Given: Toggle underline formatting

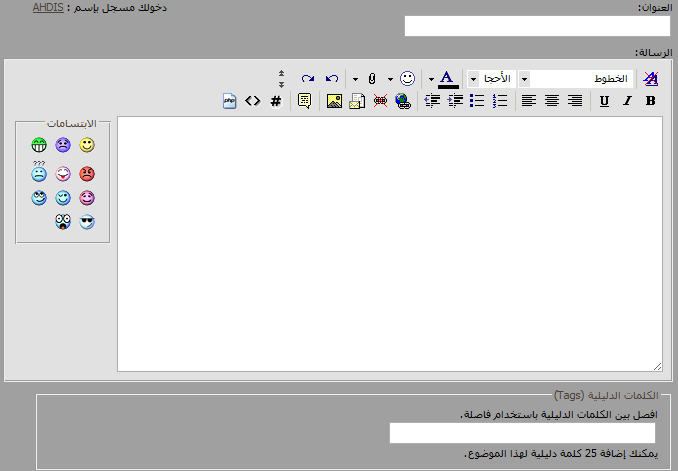Looking at the screenshot, I should [x=604, y=100].
